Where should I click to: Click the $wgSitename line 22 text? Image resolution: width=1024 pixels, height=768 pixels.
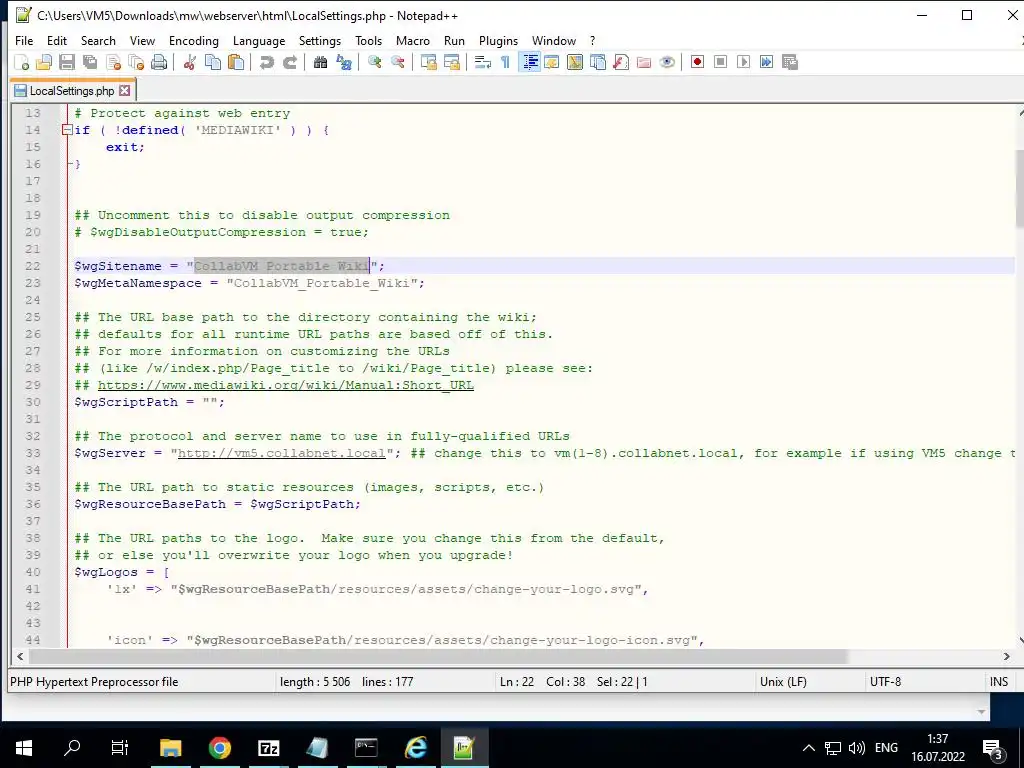click(x=229, y=266)
